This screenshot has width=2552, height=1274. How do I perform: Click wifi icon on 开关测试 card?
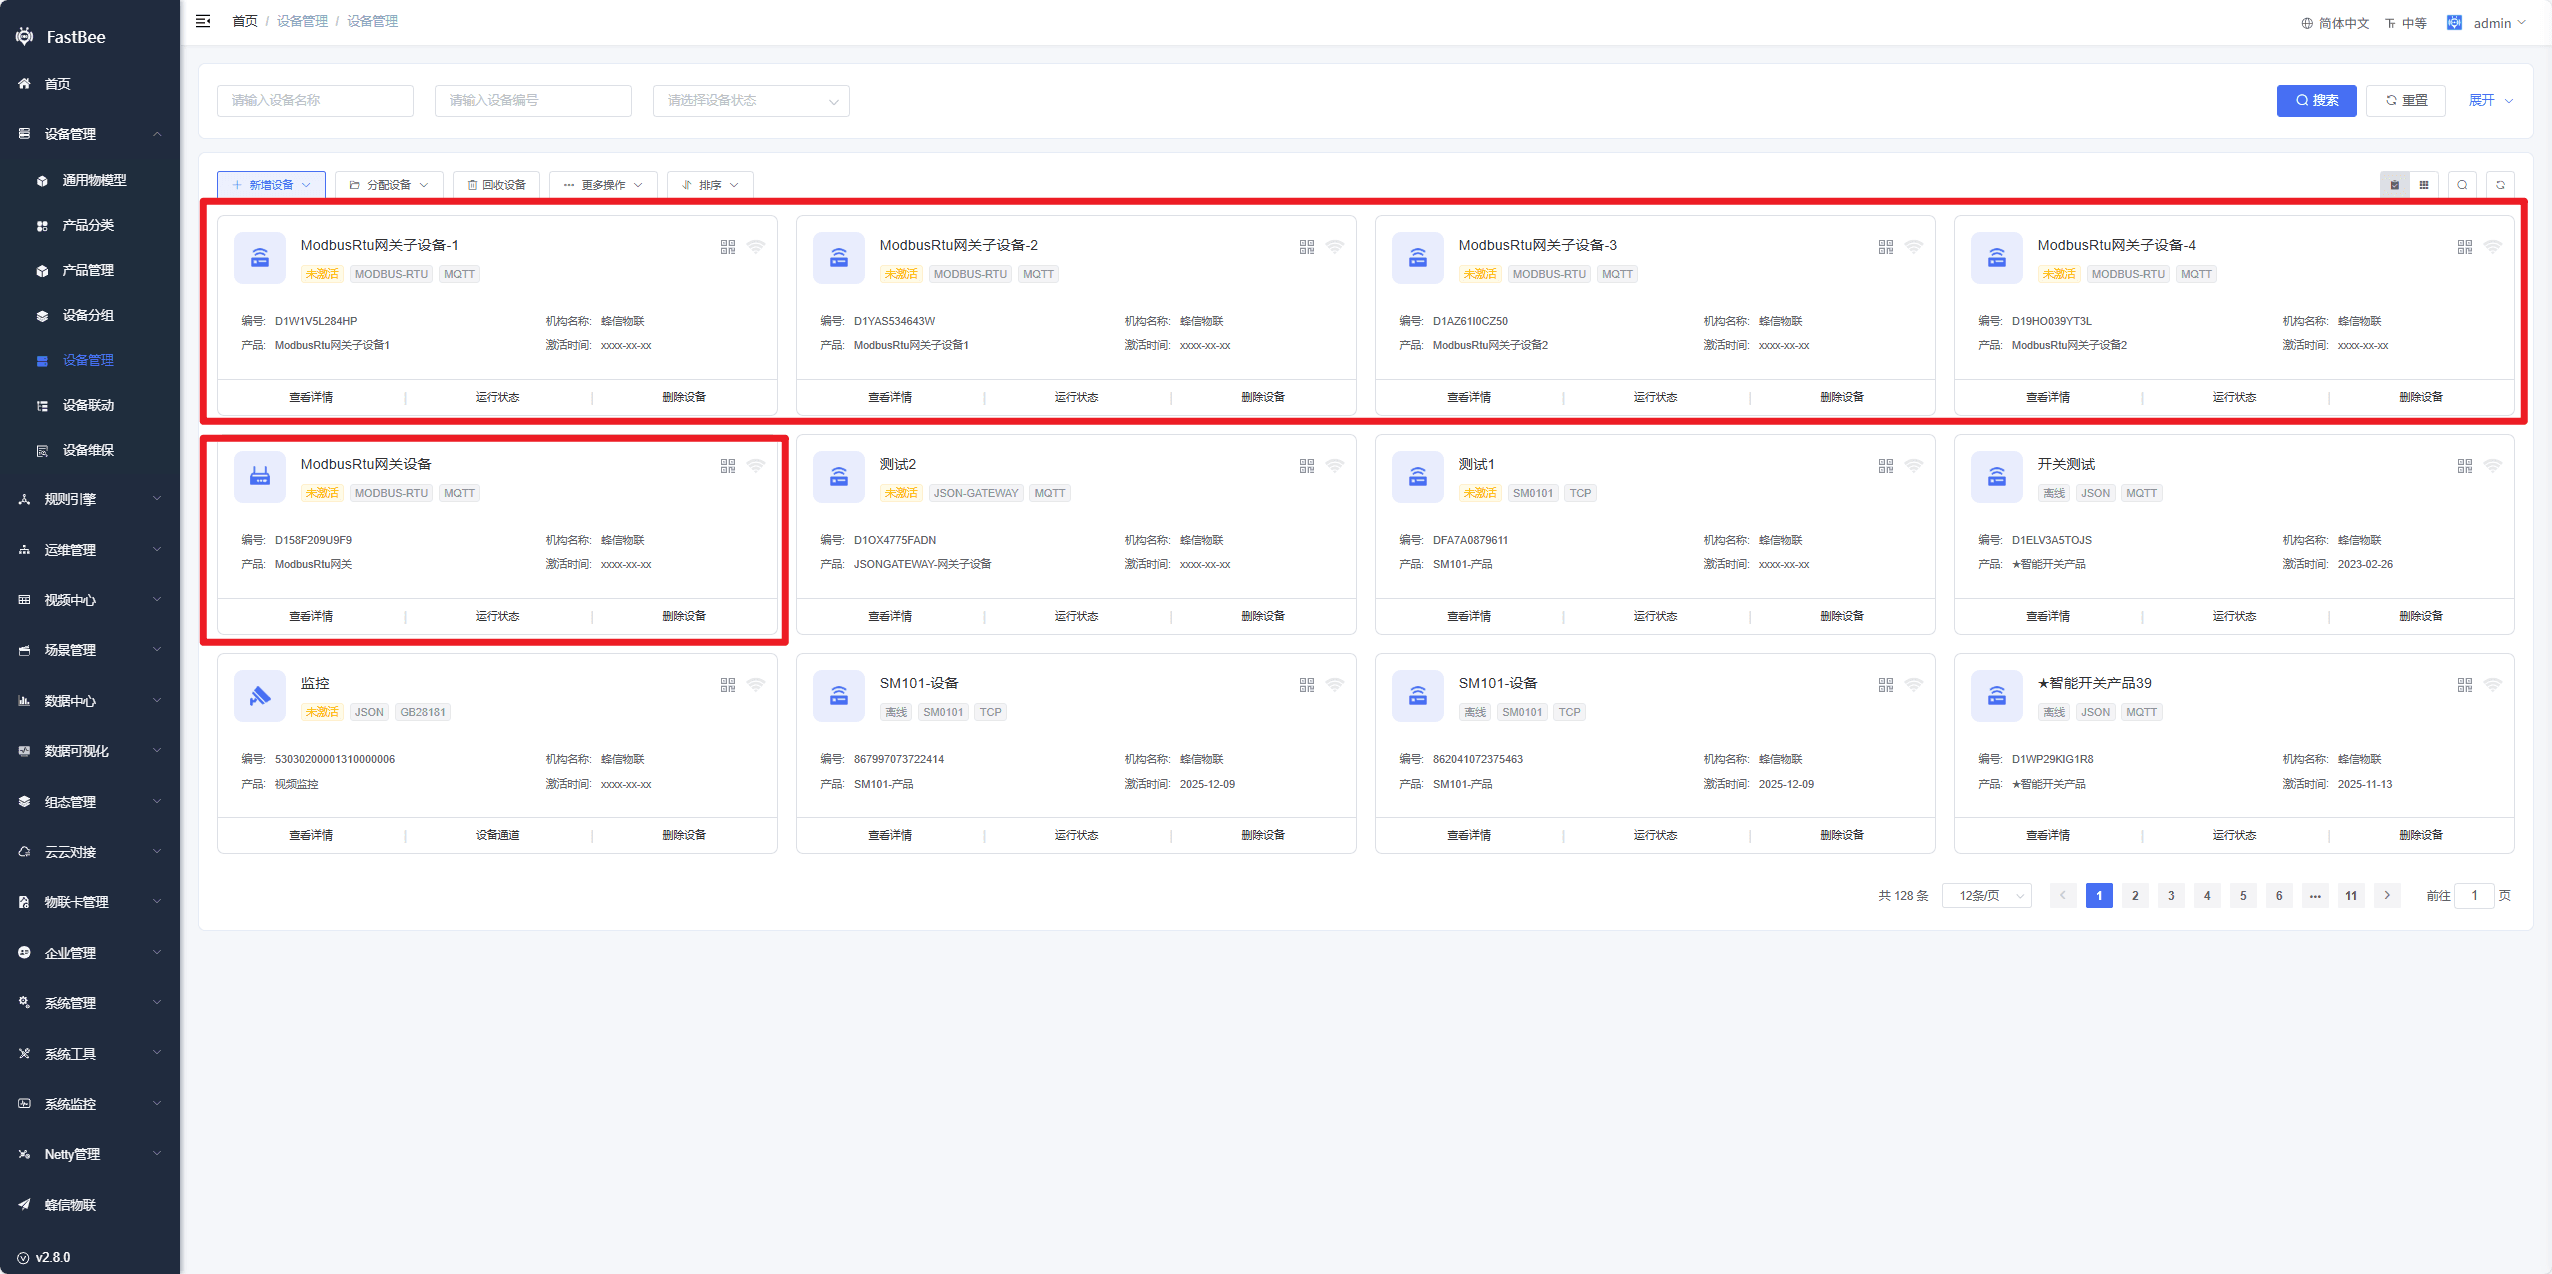[2493, 465]
